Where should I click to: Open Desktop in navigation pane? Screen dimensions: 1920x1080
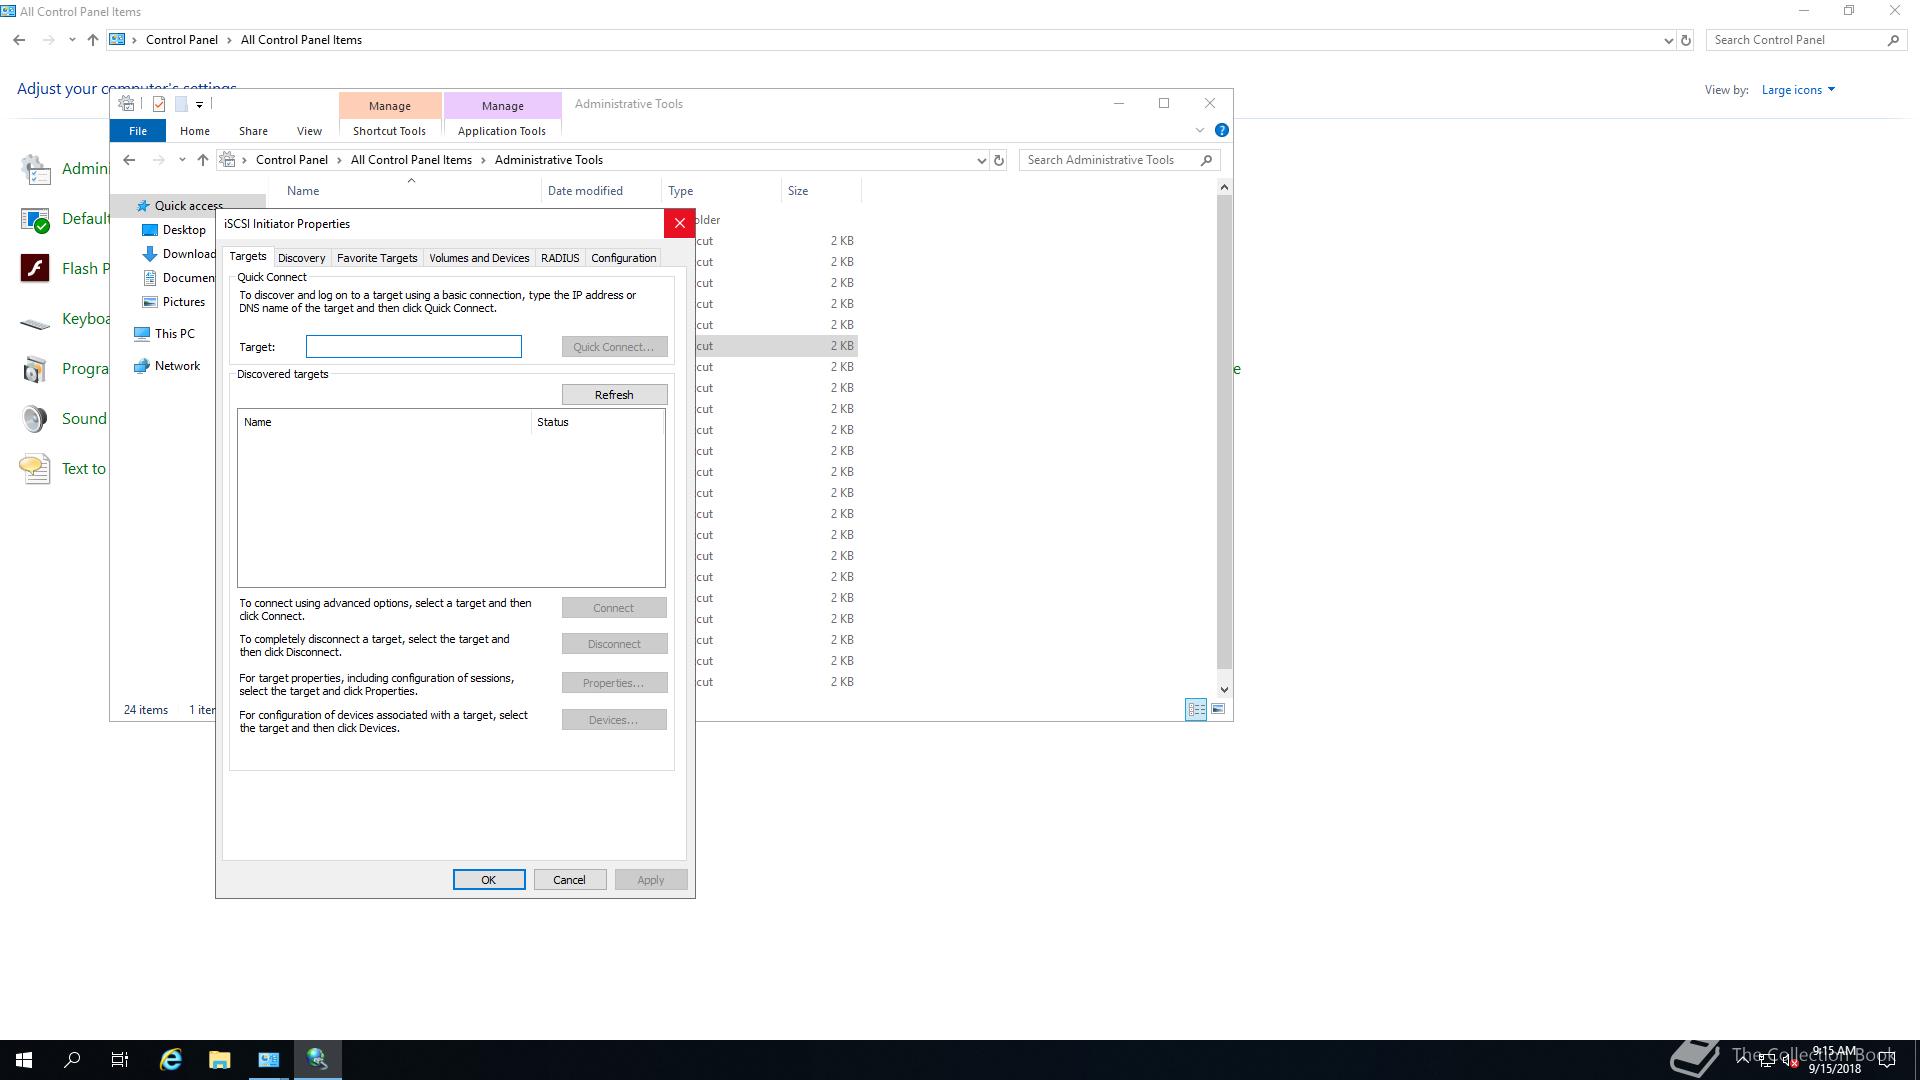[183, 230]
